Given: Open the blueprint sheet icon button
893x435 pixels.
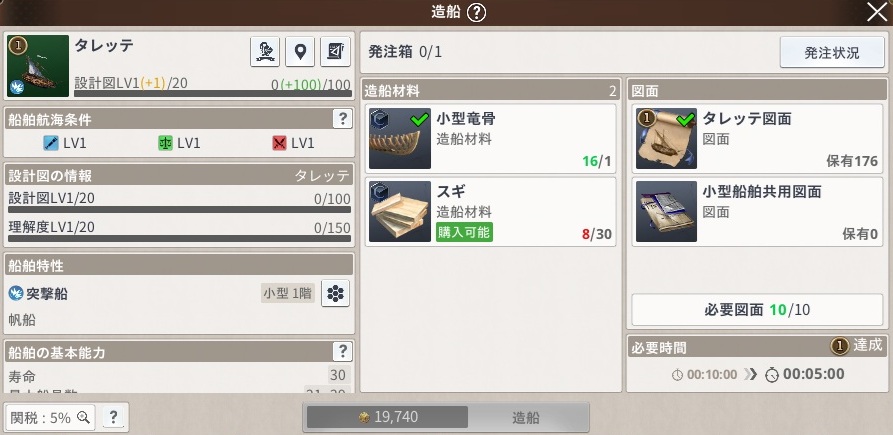Looking at the screenshot, I should pyautogui.click(x=335, y=52).
